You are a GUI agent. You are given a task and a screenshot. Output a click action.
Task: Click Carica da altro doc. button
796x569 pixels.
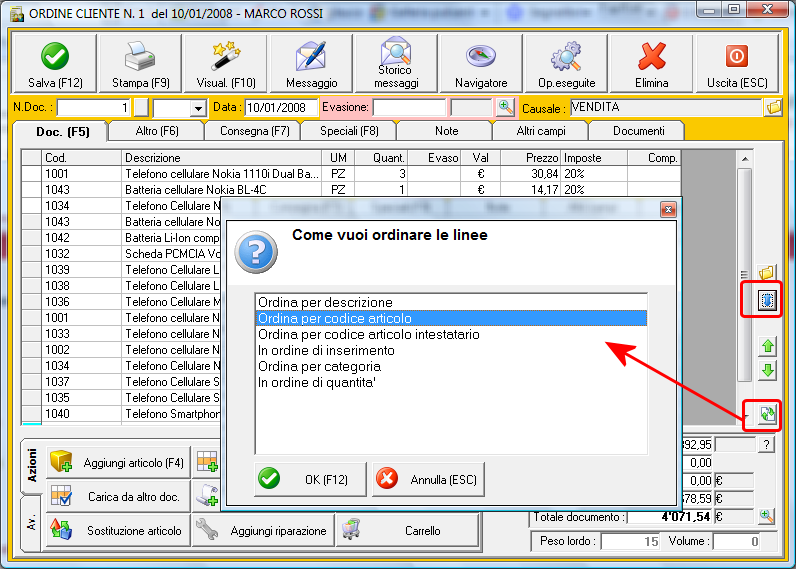[x=118, y=496]
